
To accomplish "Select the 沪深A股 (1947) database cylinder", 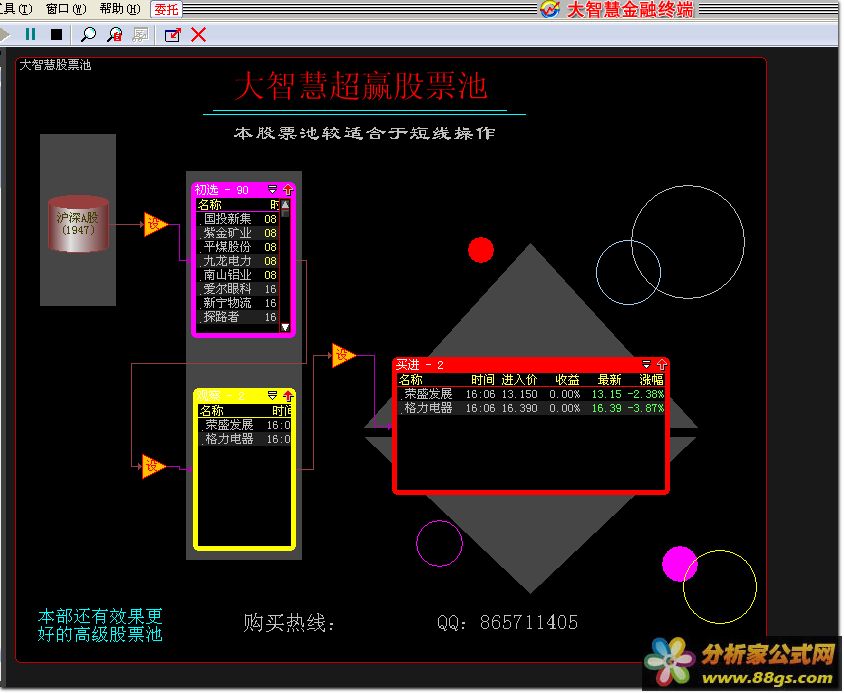I will point(78,223).
